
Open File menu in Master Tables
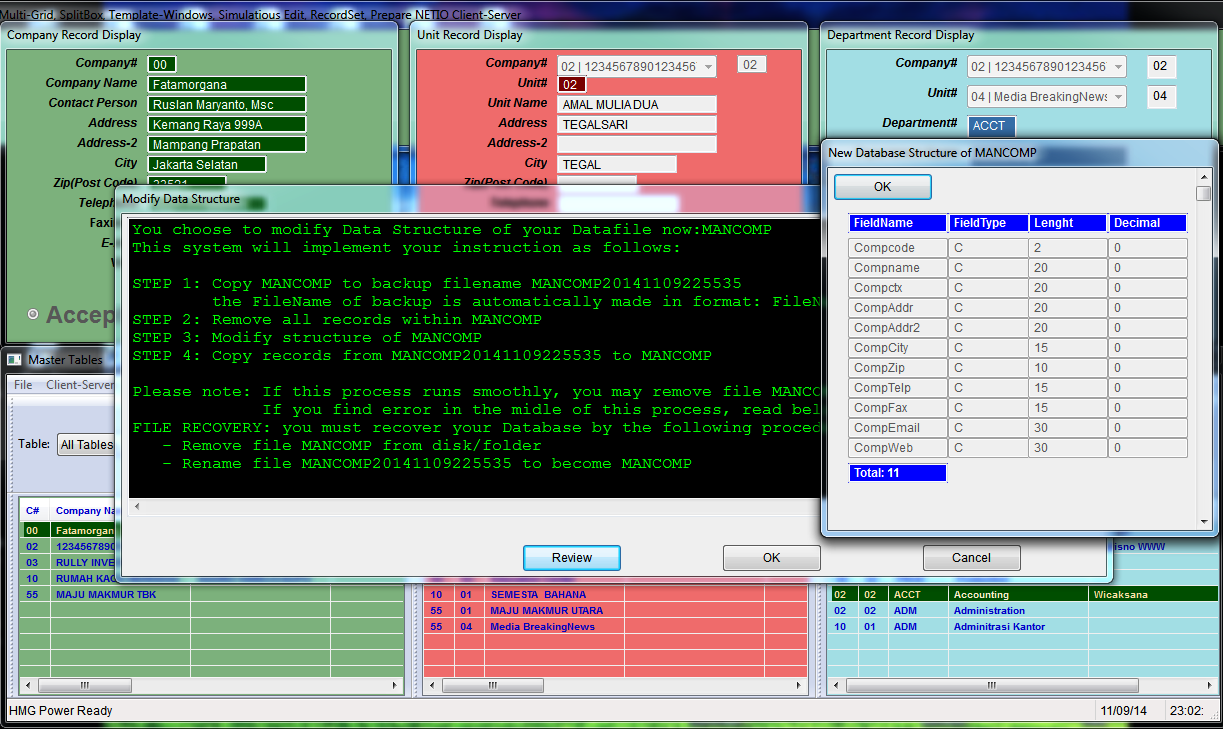point(23,385)
